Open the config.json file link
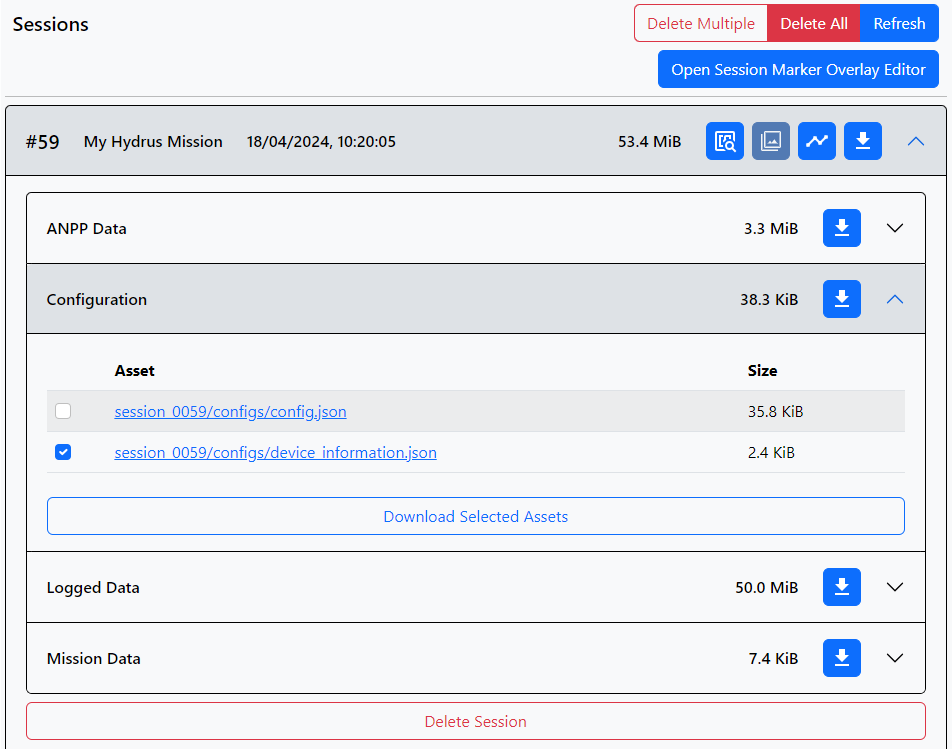 tap(230, 411)
